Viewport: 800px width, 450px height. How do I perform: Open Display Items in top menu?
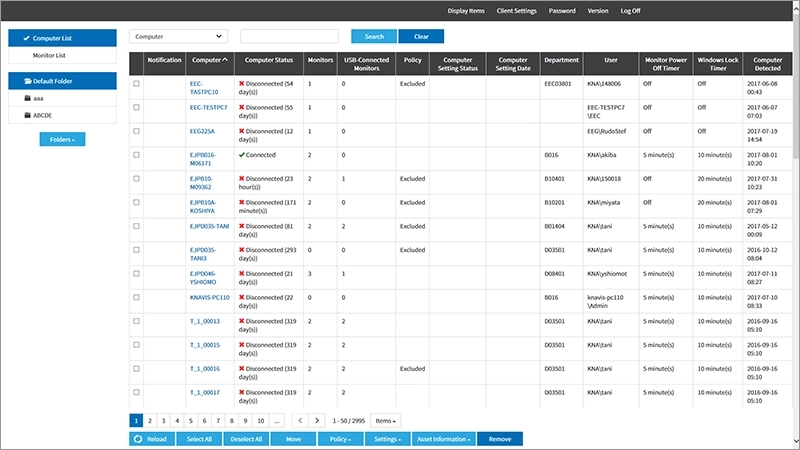pos(466,11)
